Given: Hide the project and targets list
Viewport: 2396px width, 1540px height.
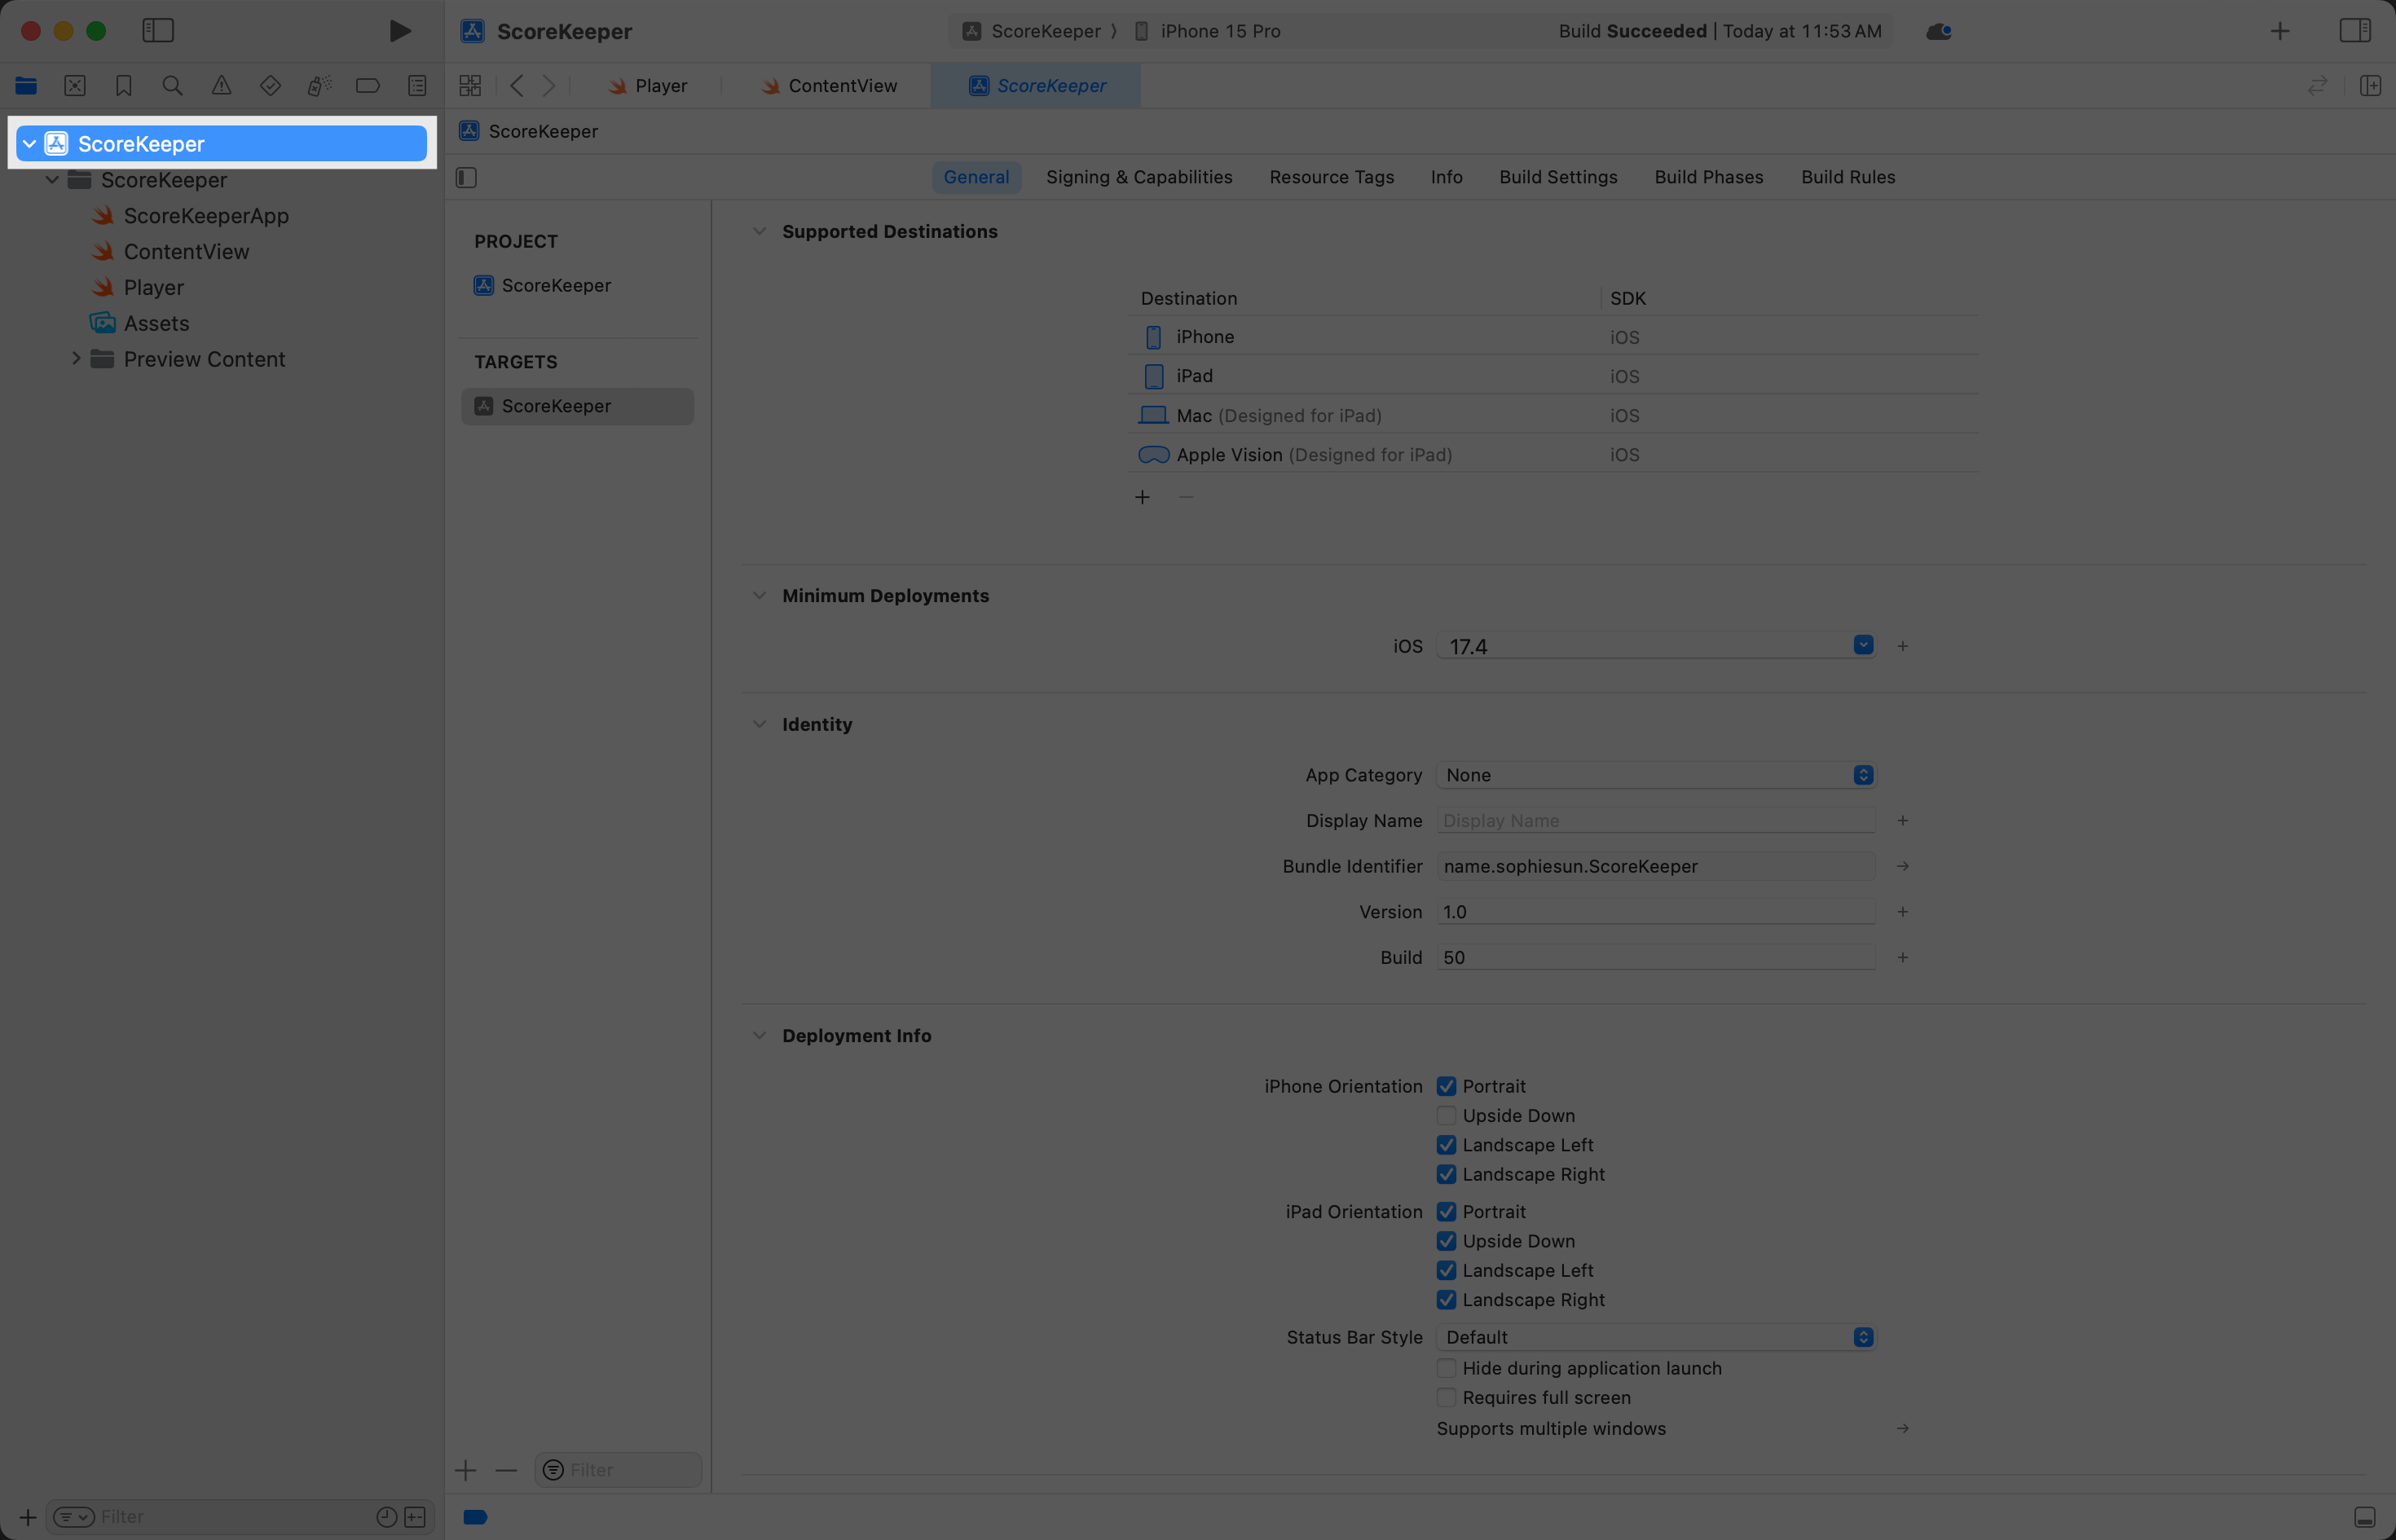Looking at the screenshot, I should [x=466, y=178].
